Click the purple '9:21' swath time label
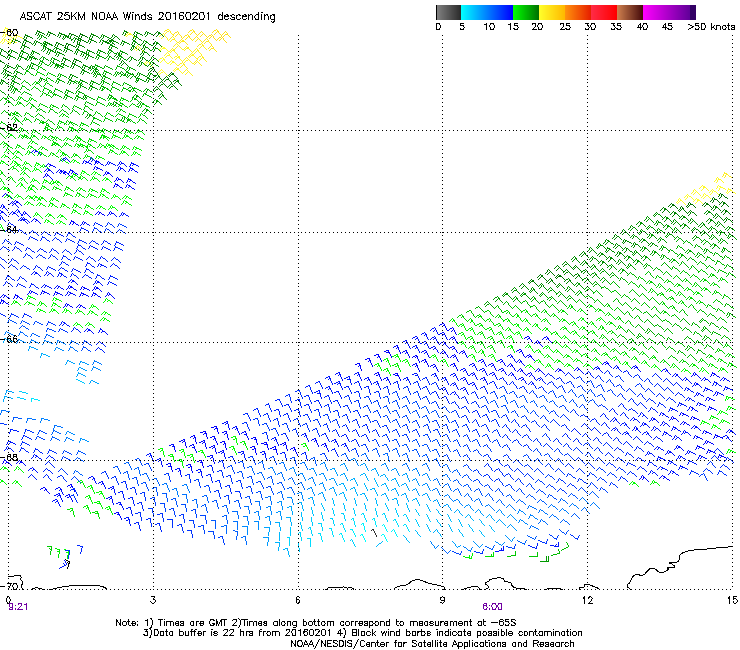 pyautogui.click(x=18, y=607)
